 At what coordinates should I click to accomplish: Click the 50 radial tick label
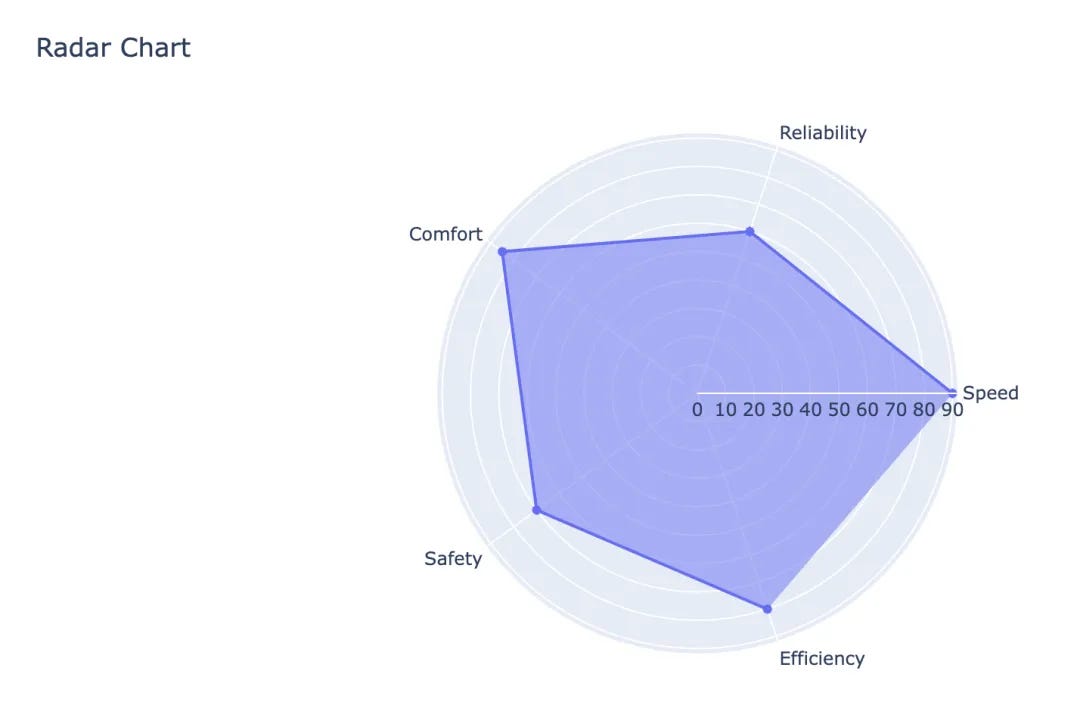[x=839, y=410]
